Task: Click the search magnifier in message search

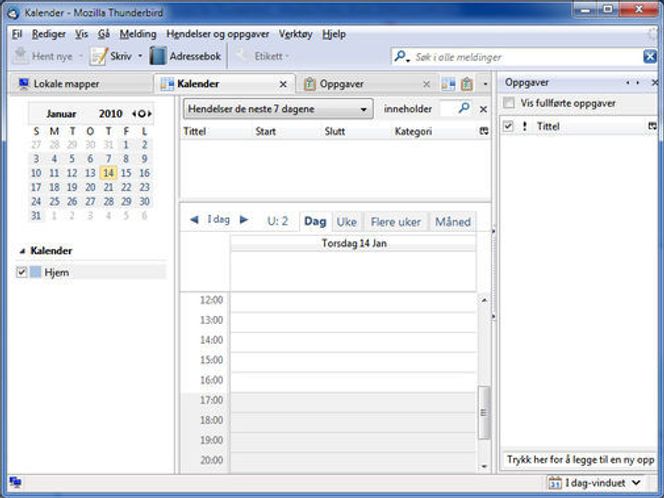Action: point(400,55)
